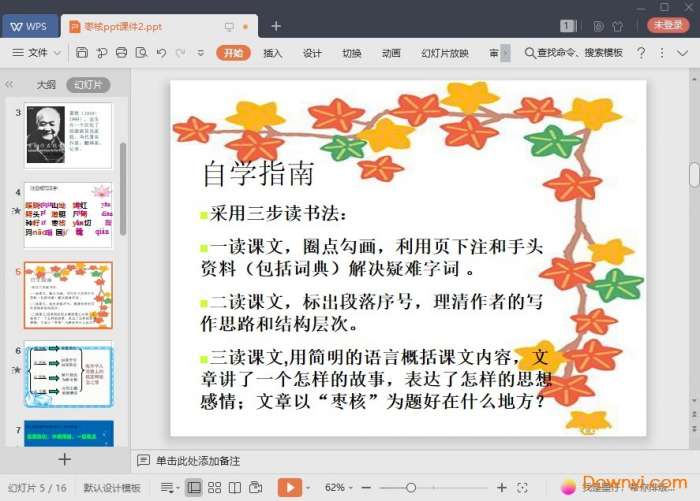Start slideshow with orange play button
This screenshot has width=700, height=501.
(x=290, y=487)
